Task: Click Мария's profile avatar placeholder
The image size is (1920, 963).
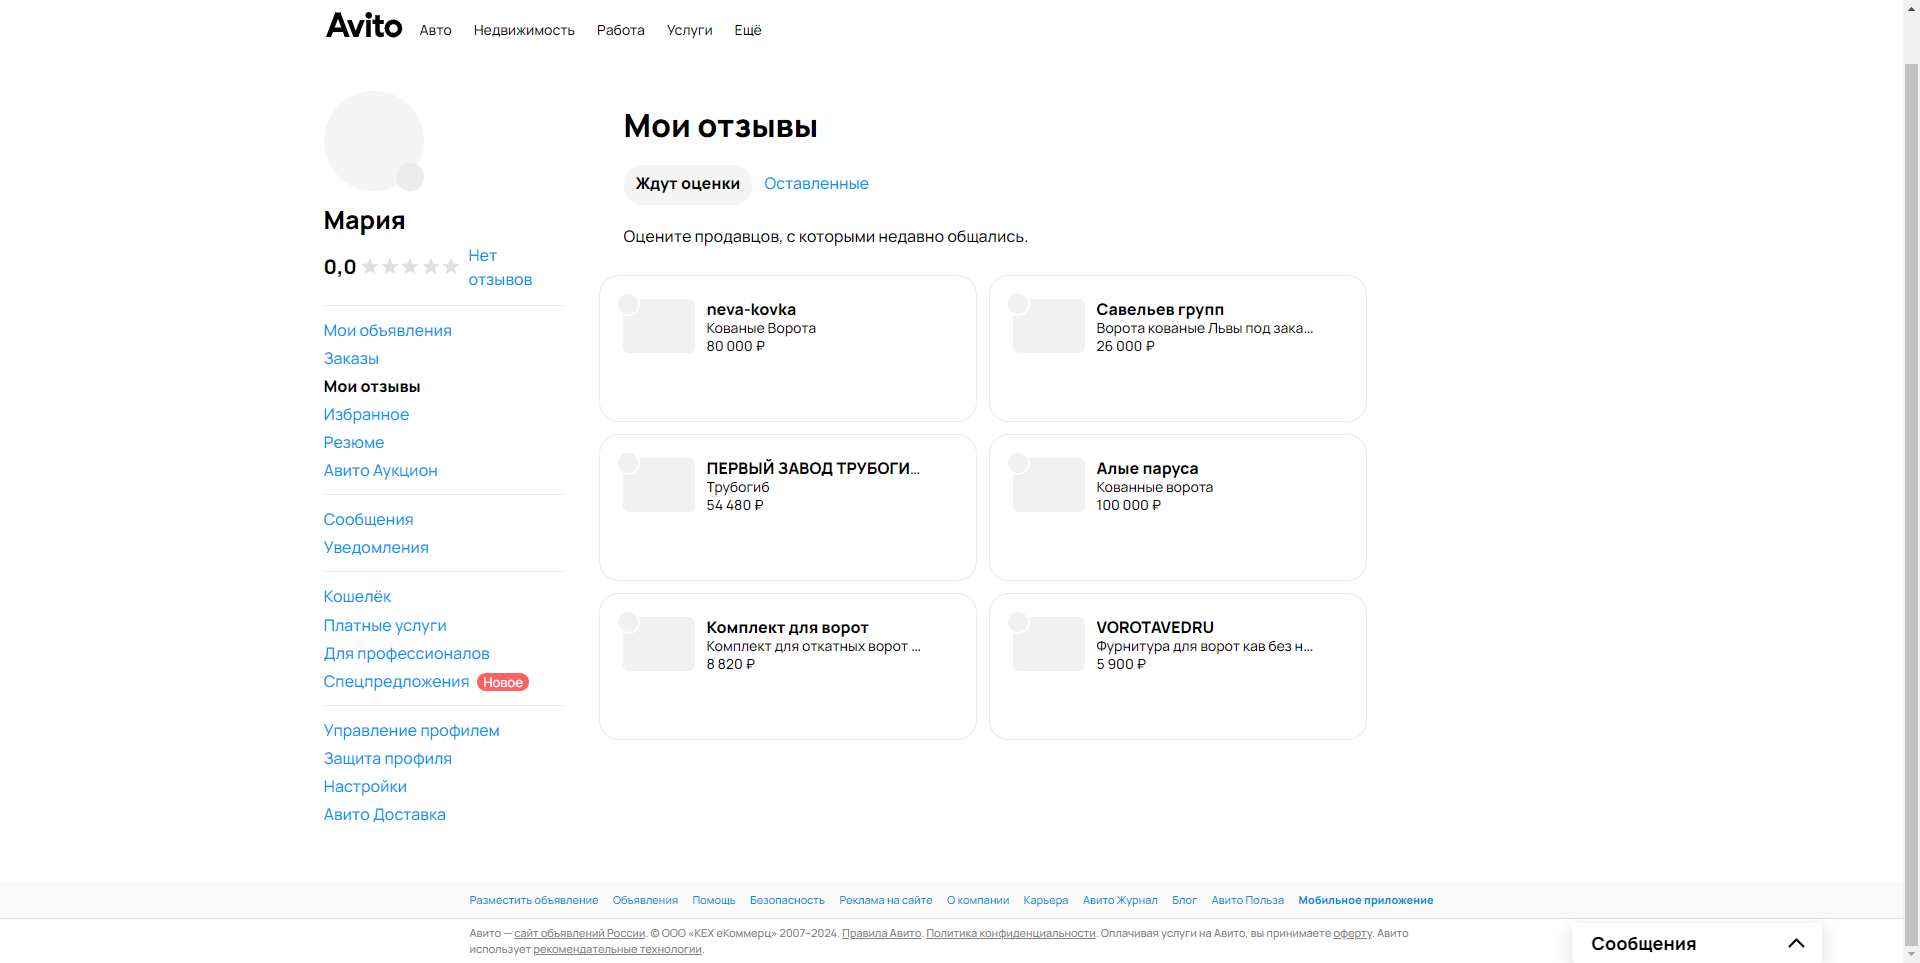Action: 373,141
